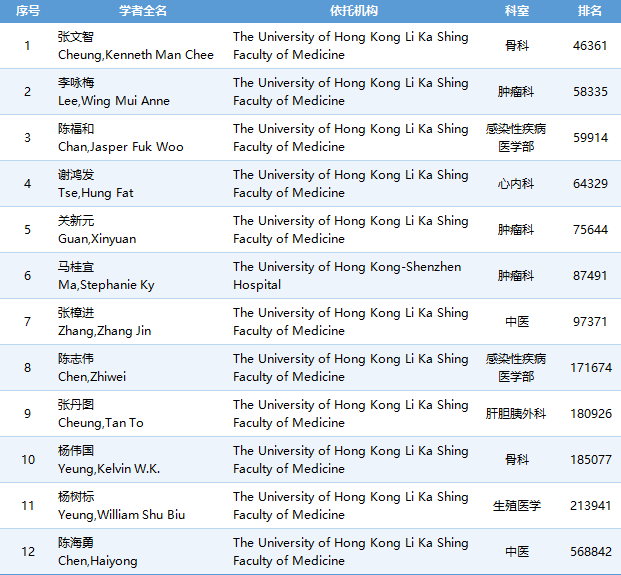Select scholar Yeung, Kelvin W.K.
This screenshot has height=575, width=621.
pyautogui.click(x=109, y=469)
